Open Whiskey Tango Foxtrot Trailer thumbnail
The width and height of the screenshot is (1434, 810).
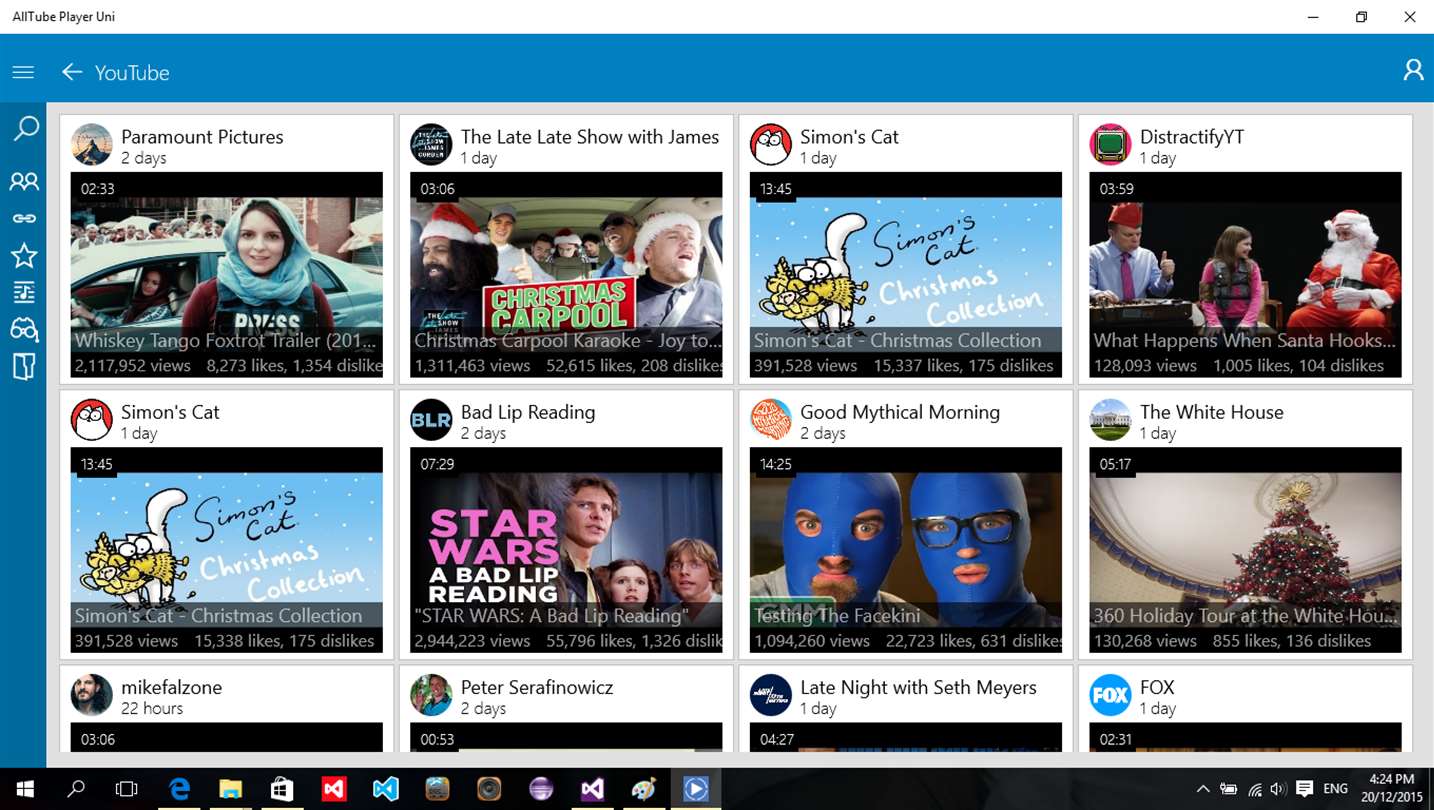pyautogui.click(x=227, y=275)
